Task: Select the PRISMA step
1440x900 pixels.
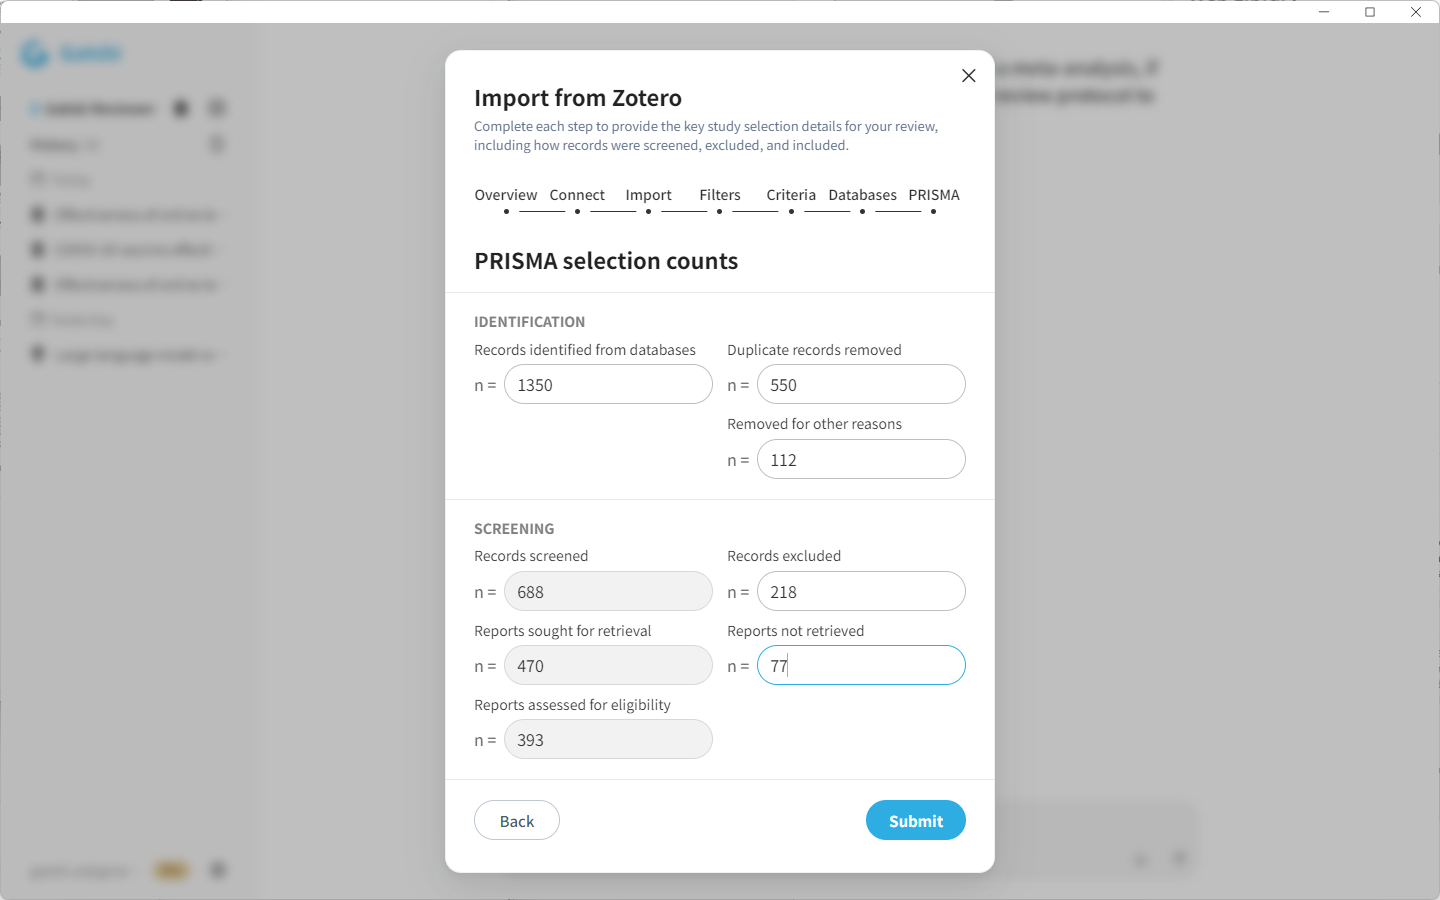Action: [934, 195]
